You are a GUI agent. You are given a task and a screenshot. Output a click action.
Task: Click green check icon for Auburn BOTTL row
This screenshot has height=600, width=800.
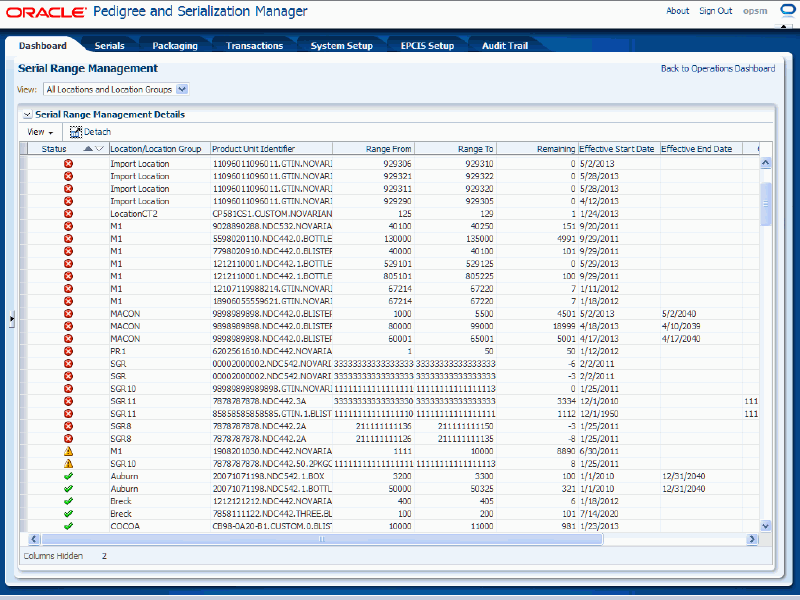coord(68,489)
